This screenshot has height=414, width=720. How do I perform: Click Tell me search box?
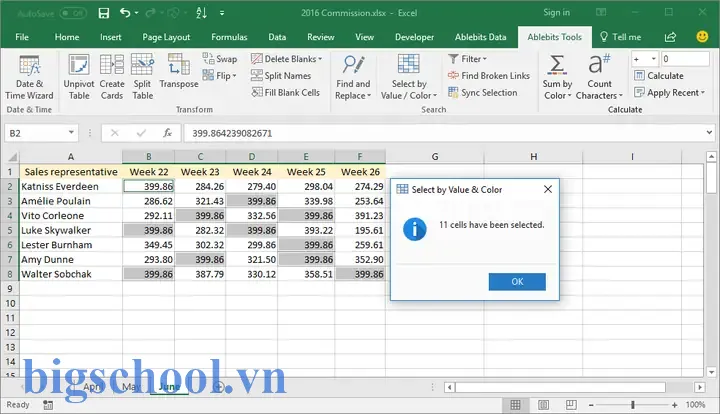[x=620, y=37]
